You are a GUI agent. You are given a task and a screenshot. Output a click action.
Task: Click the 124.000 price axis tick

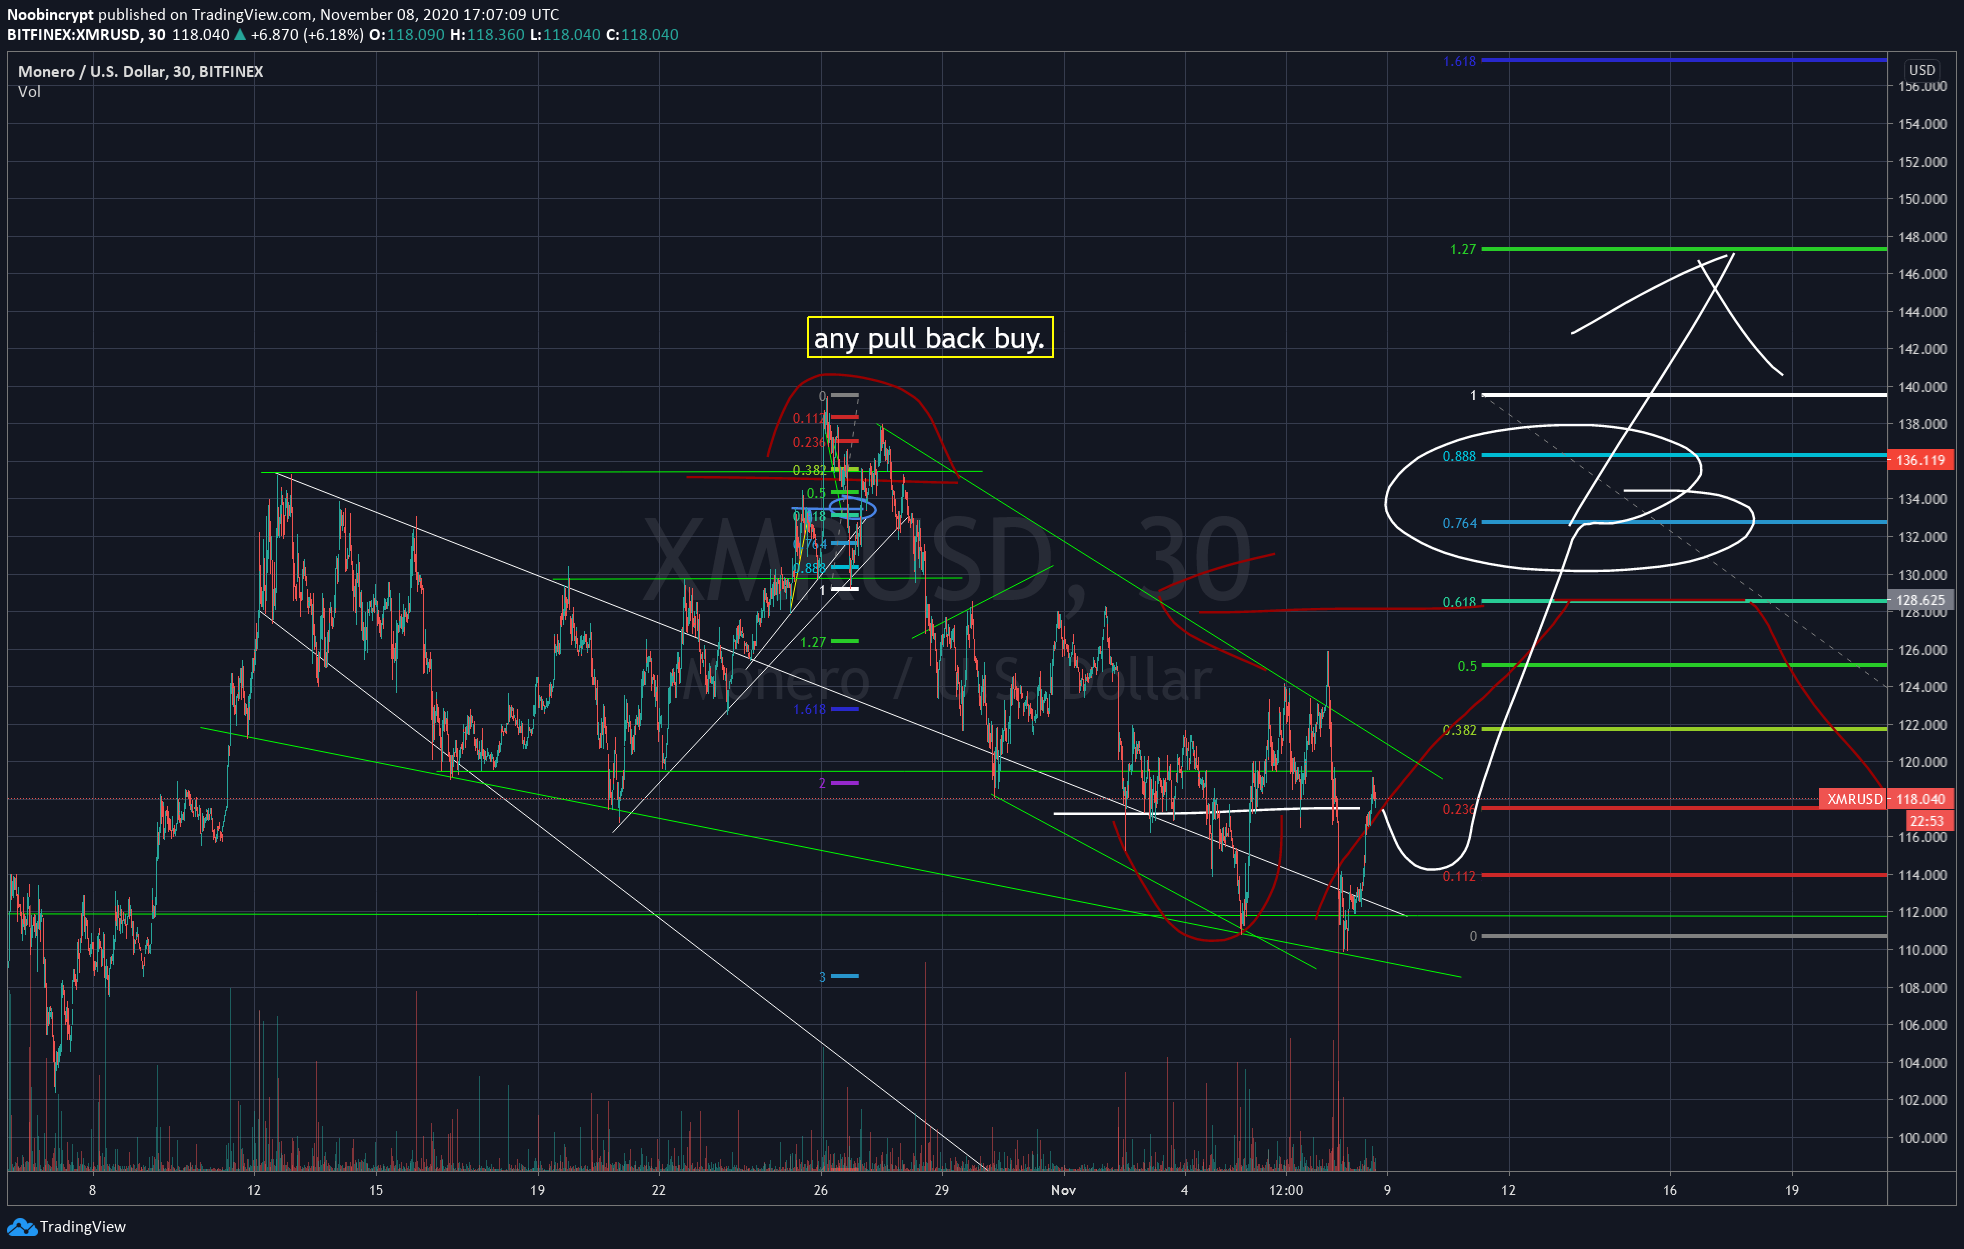[1922, 687]
